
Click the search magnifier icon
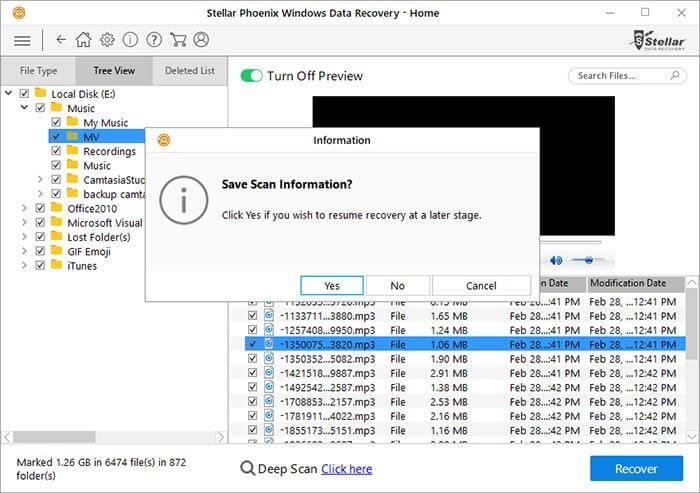pos(675,75)
